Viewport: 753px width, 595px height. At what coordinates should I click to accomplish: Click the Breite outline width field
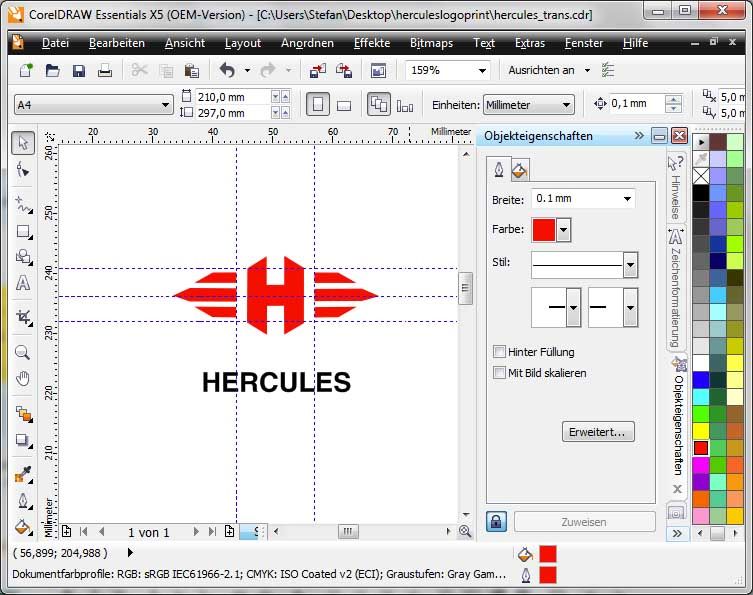582,198
